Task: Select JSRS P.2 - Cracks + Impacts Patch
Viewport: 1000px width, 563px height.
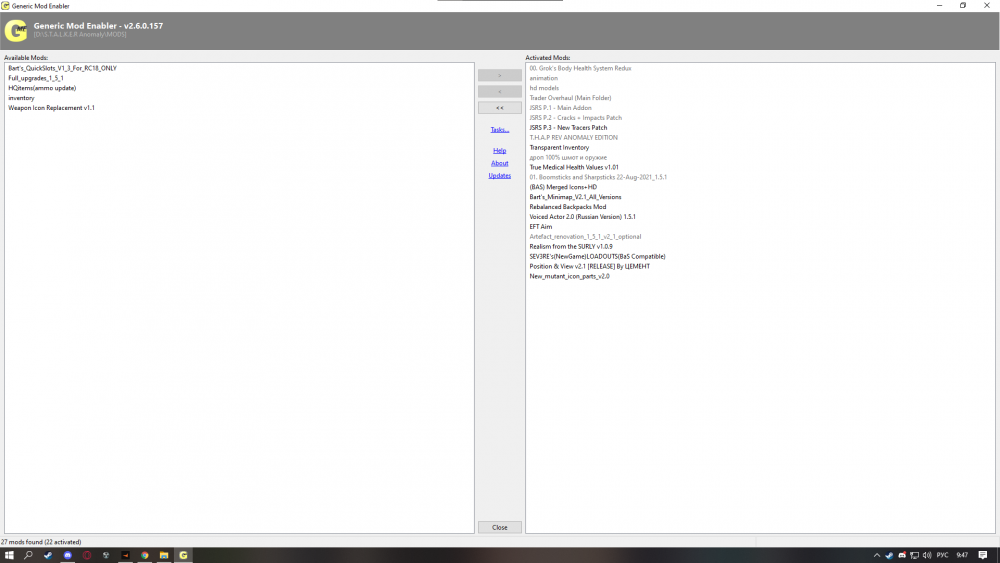Action: pyautogui.click(x=575, y=118)
